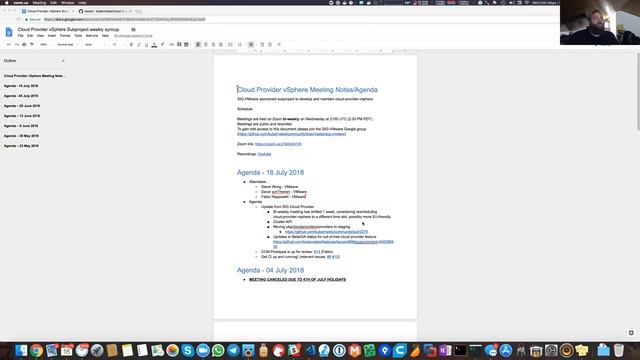640x360 pixels.
Task: Click the document vertical scrollbar
Action: (x=638, y=92)
